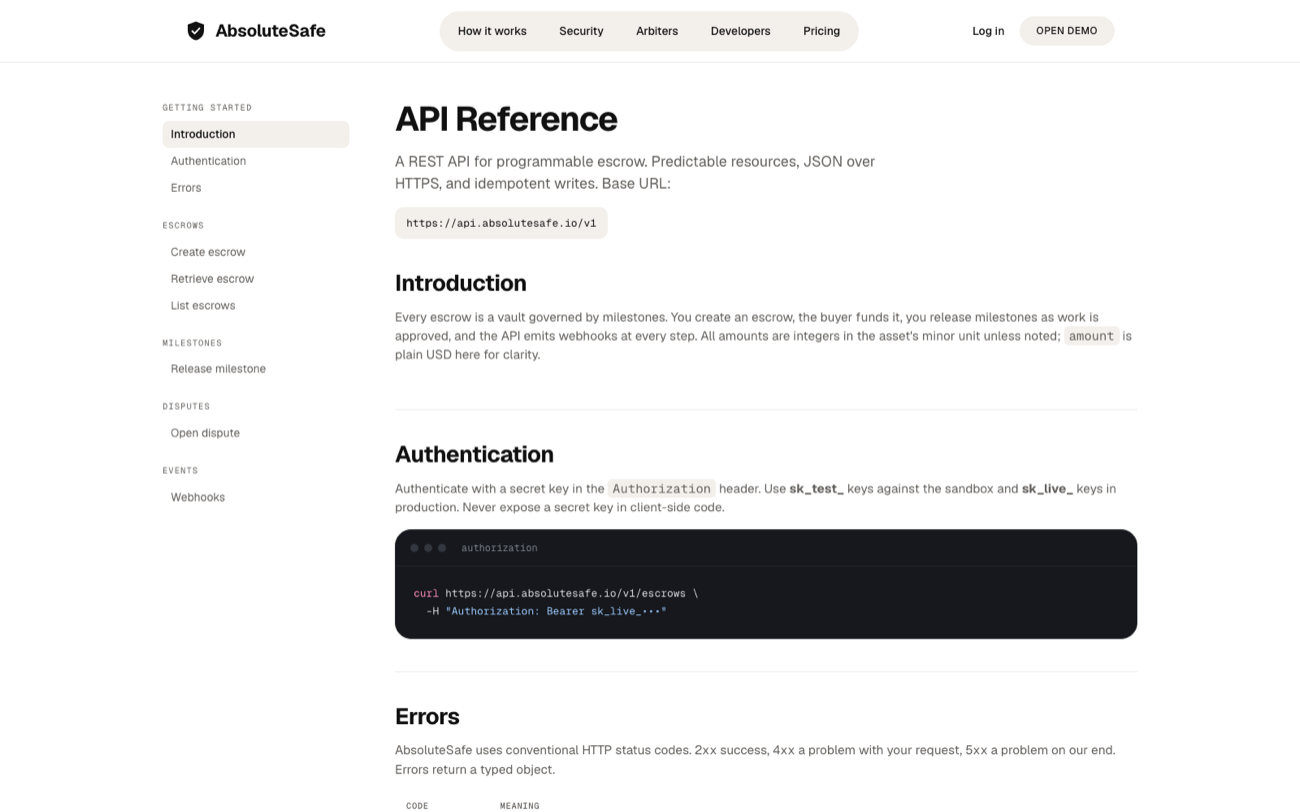Select Introduction in the sidebar
The image size is (1300, 812).
point(256,134)
